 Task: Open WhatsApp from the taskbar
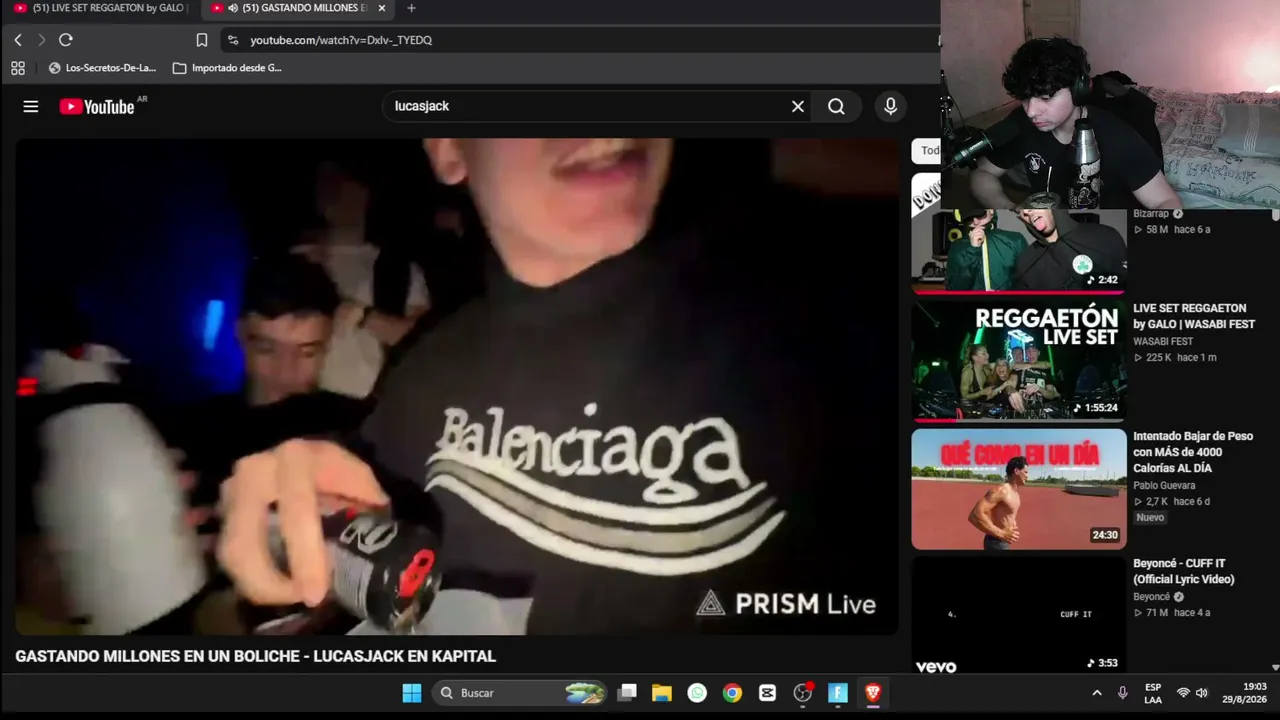point(697,693)
